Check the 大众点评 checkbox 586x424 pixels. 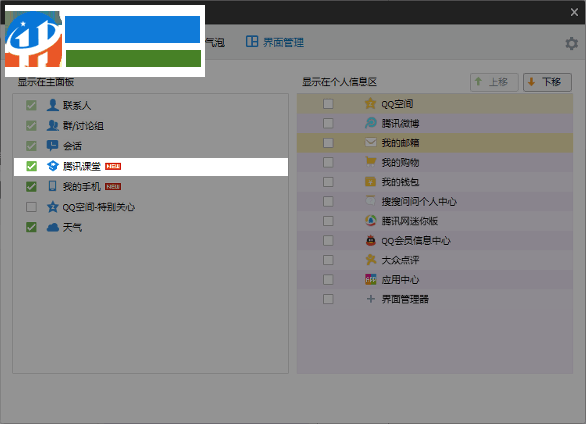[x=328, y=260]
